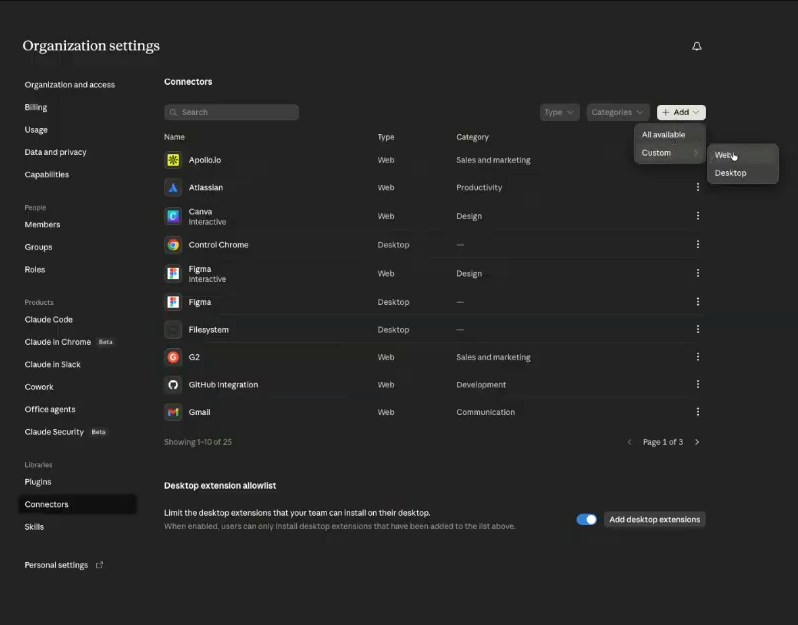Open the three-dot menu for Filesystem

click(x=698, y=329)
